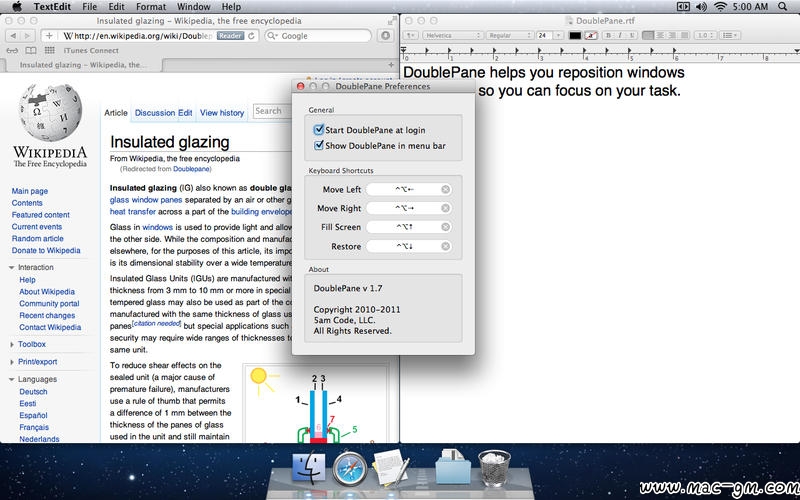Screen dimensions: 800x500
Task: Open the Regular typeface dropdown
Action: (509, 35)
